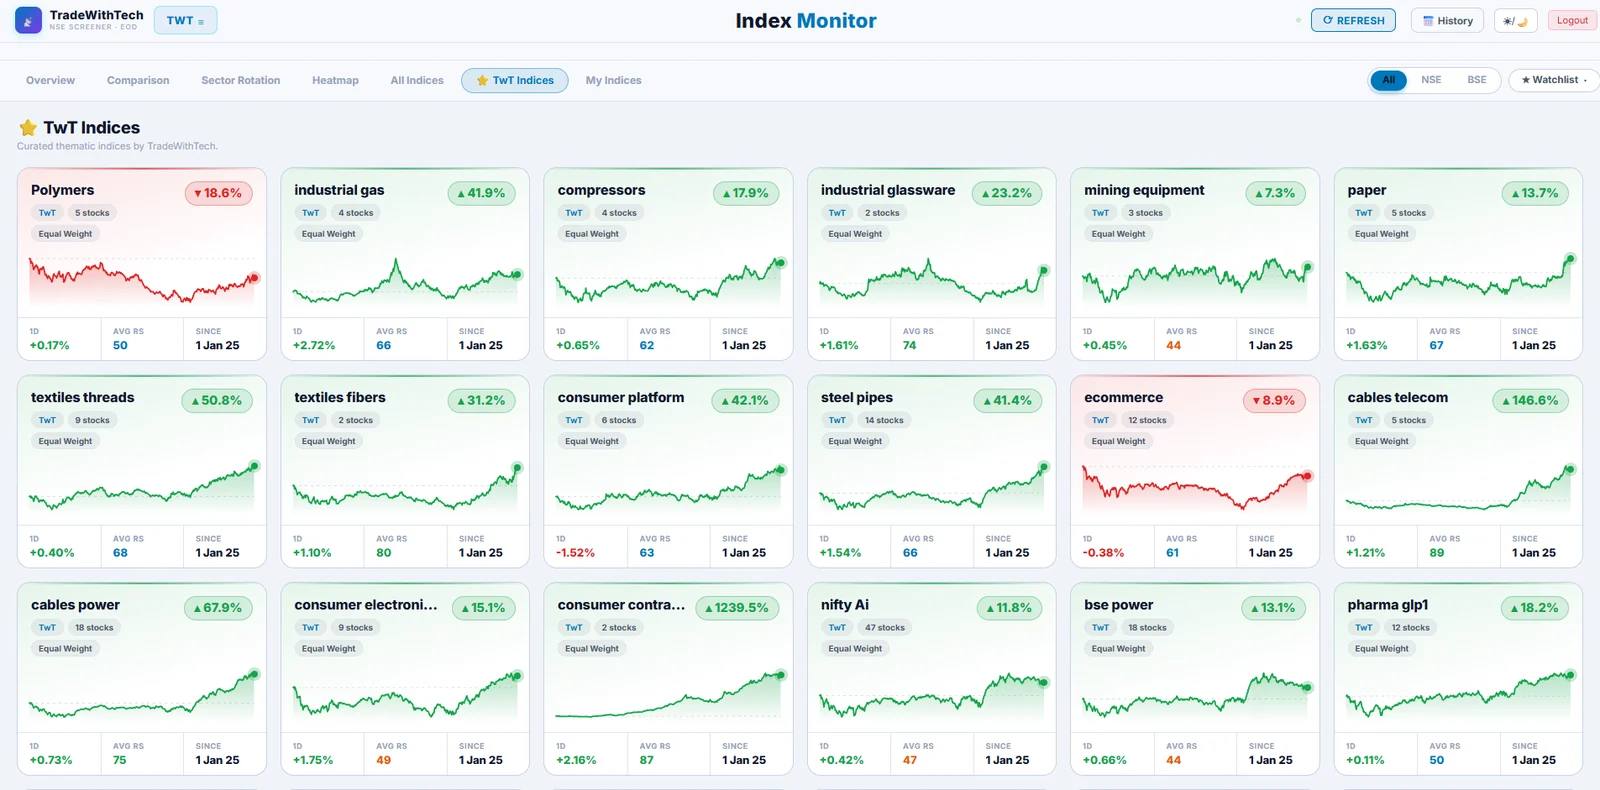Open the TWT menu dropdown
Screen dimensions: 1600x790
pos(185,21)
